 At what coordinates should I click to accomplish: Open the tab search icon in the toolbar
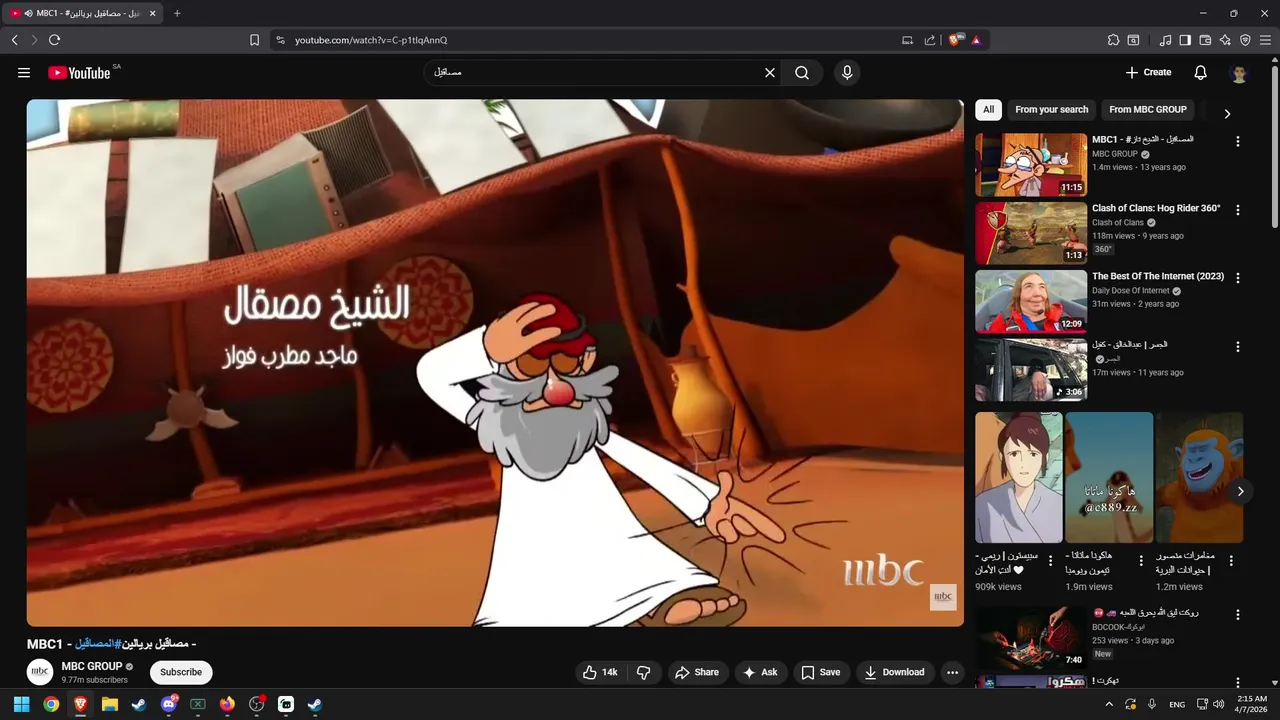click(1133, 40)
